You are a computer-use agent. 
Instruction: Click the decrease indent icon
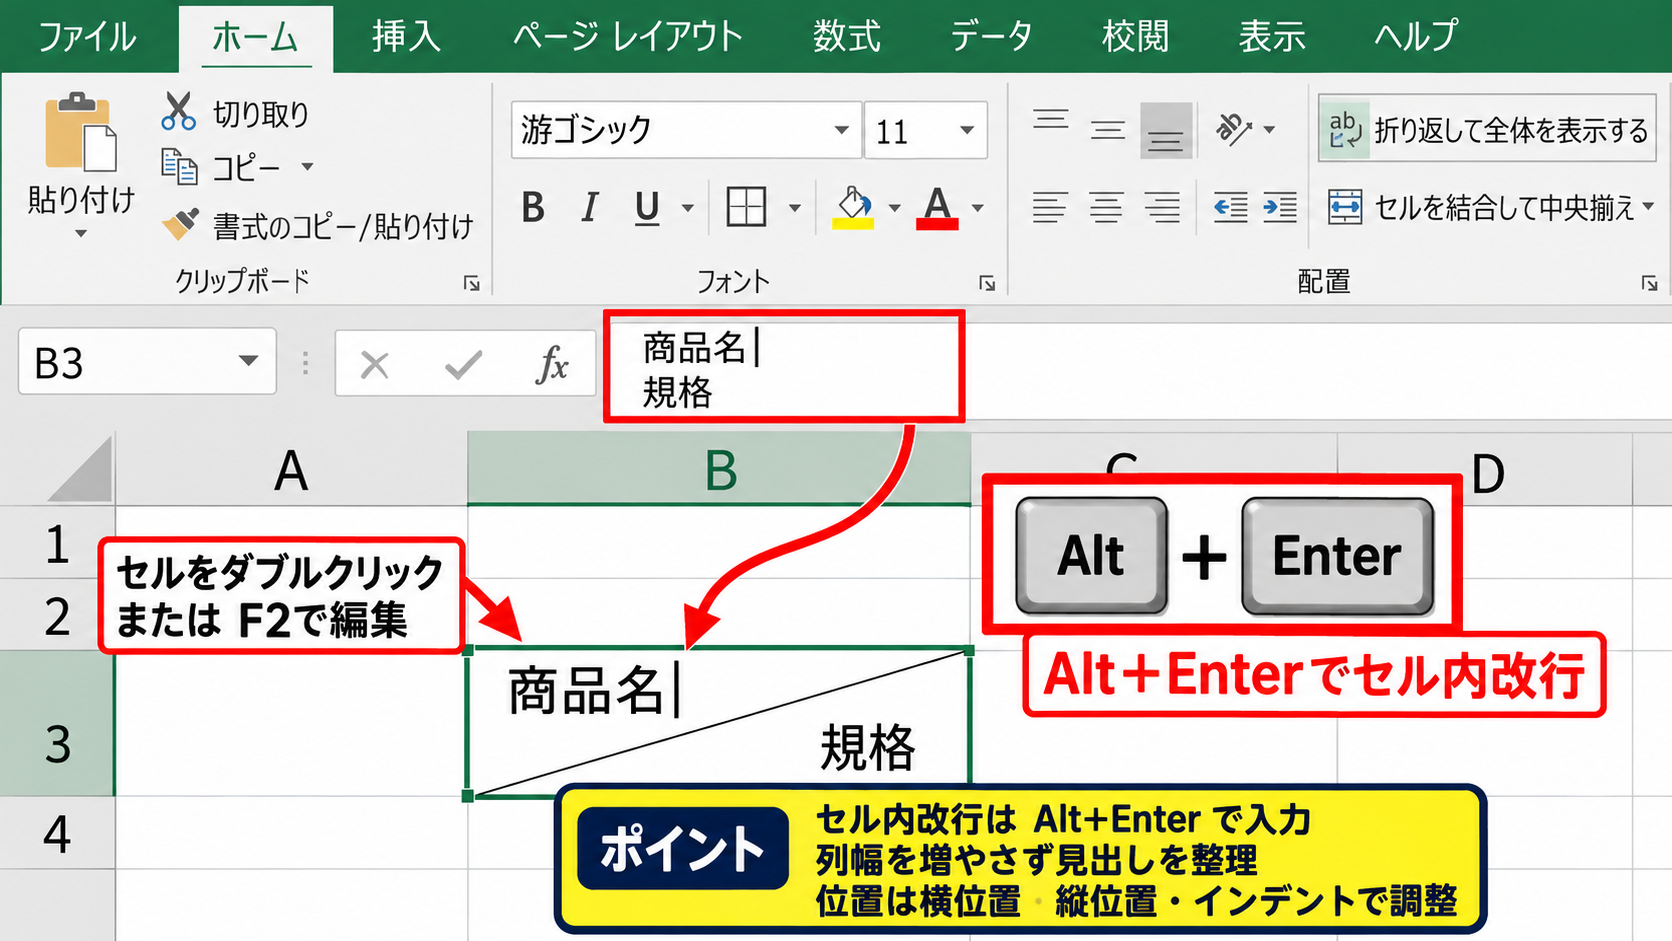[1230, 208]
